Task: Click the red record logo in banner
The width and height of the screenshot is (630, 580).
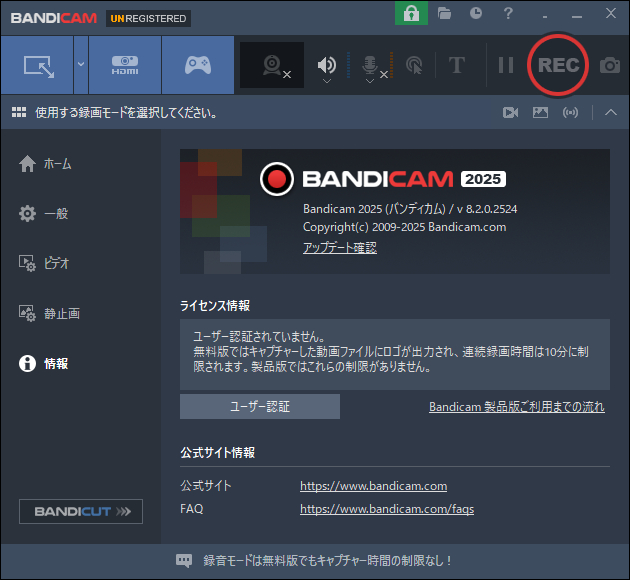Action: (277, 179)
